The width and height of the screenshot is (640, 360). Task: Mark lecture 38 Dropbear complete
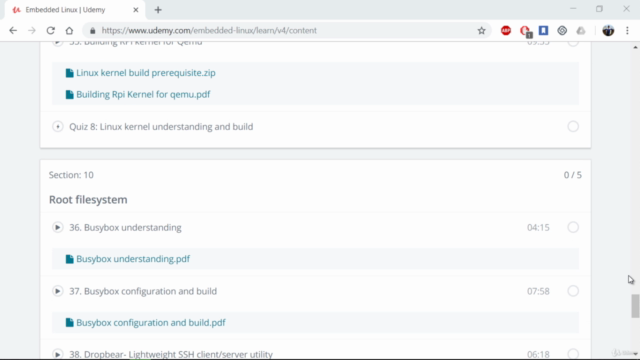573,354
